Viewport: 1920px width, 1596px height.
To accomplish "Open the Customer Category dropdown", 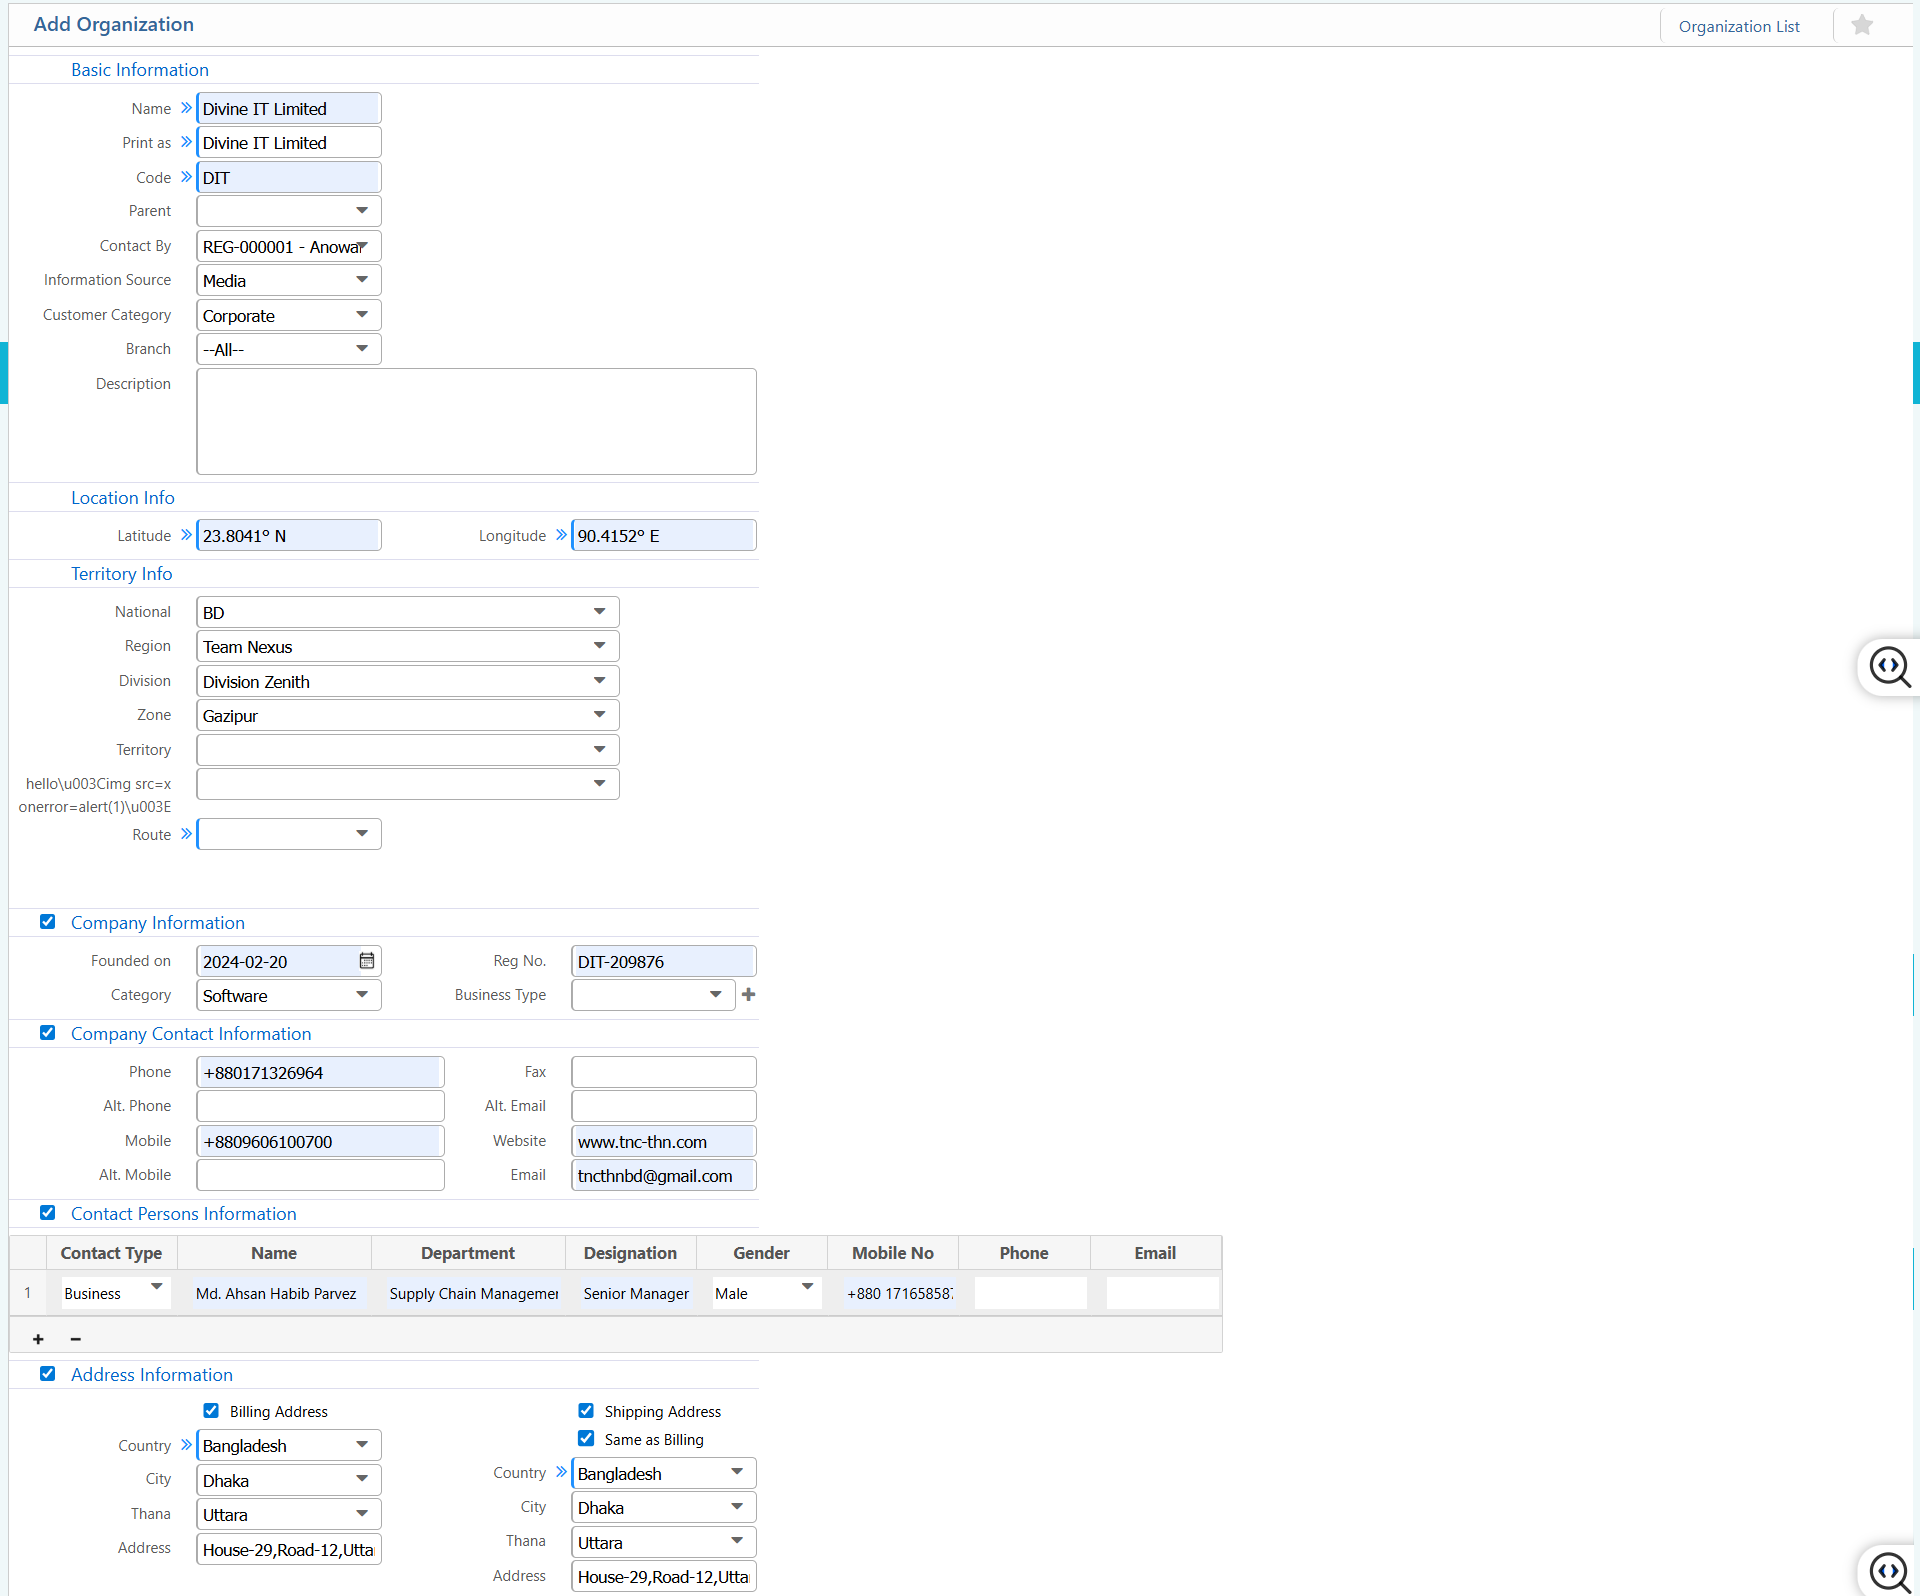I will pyautogui.click(x=361, y=314).
